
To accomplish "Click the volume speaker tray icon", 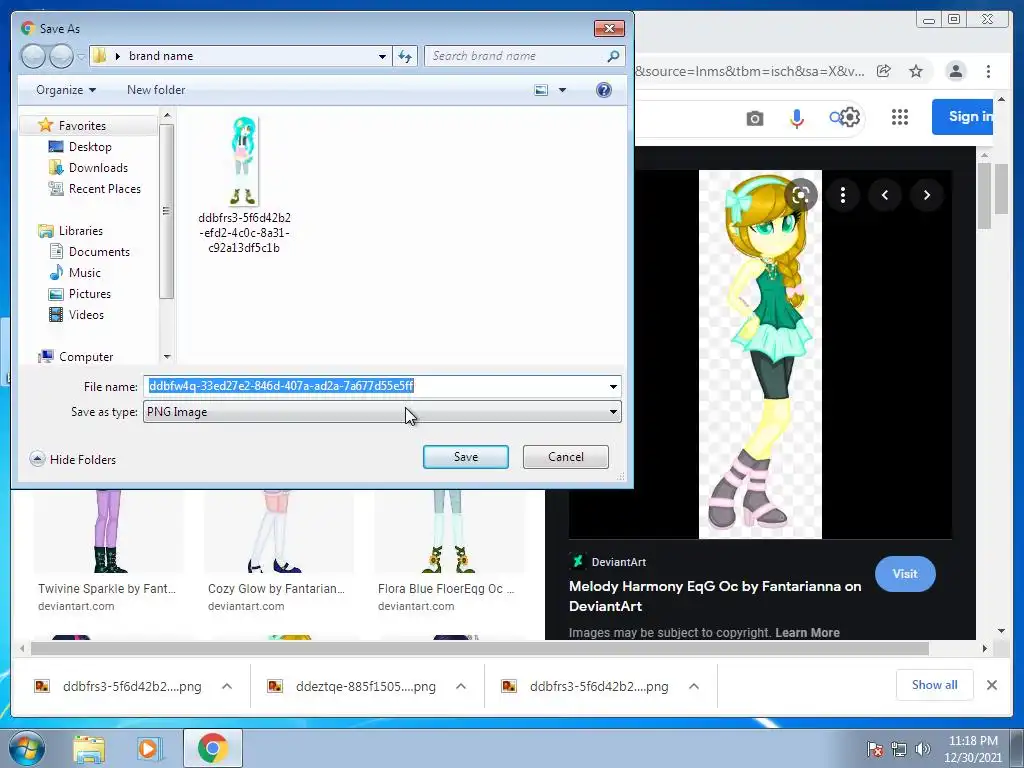I will pos(922,749).
